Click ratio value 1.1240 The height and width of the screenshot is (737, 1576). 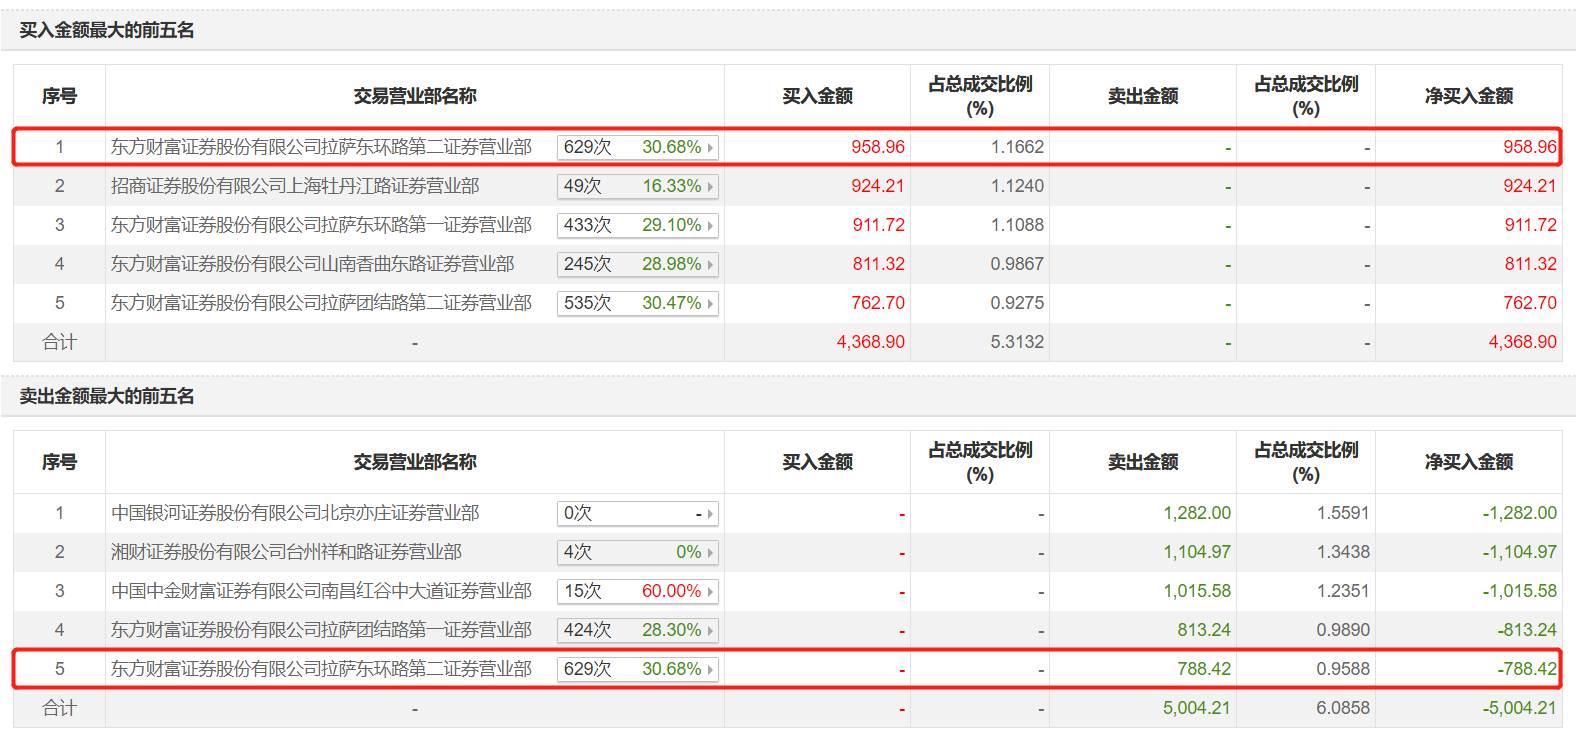tap(1017, 186)
